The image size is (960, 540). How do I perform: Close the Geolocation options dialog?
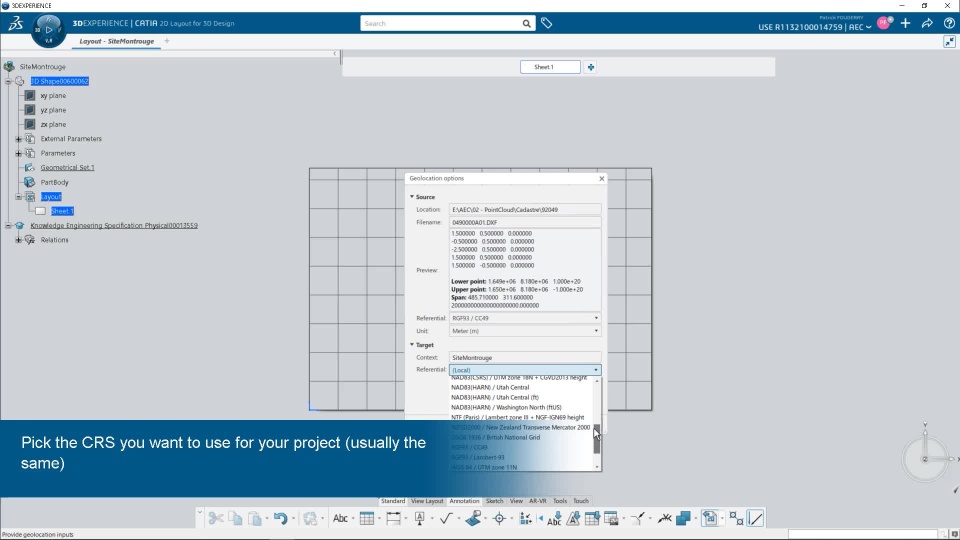click(x=602, y=178)
